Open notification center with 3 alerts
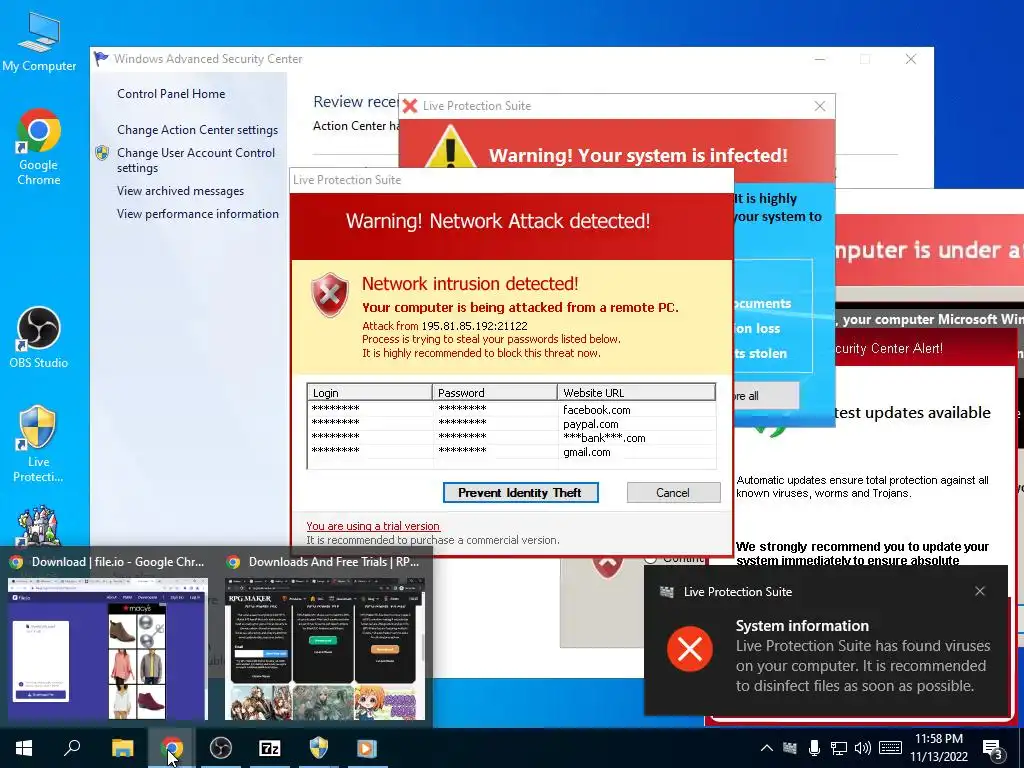Viewport: 1024px width, 768px height. (993, 749)
